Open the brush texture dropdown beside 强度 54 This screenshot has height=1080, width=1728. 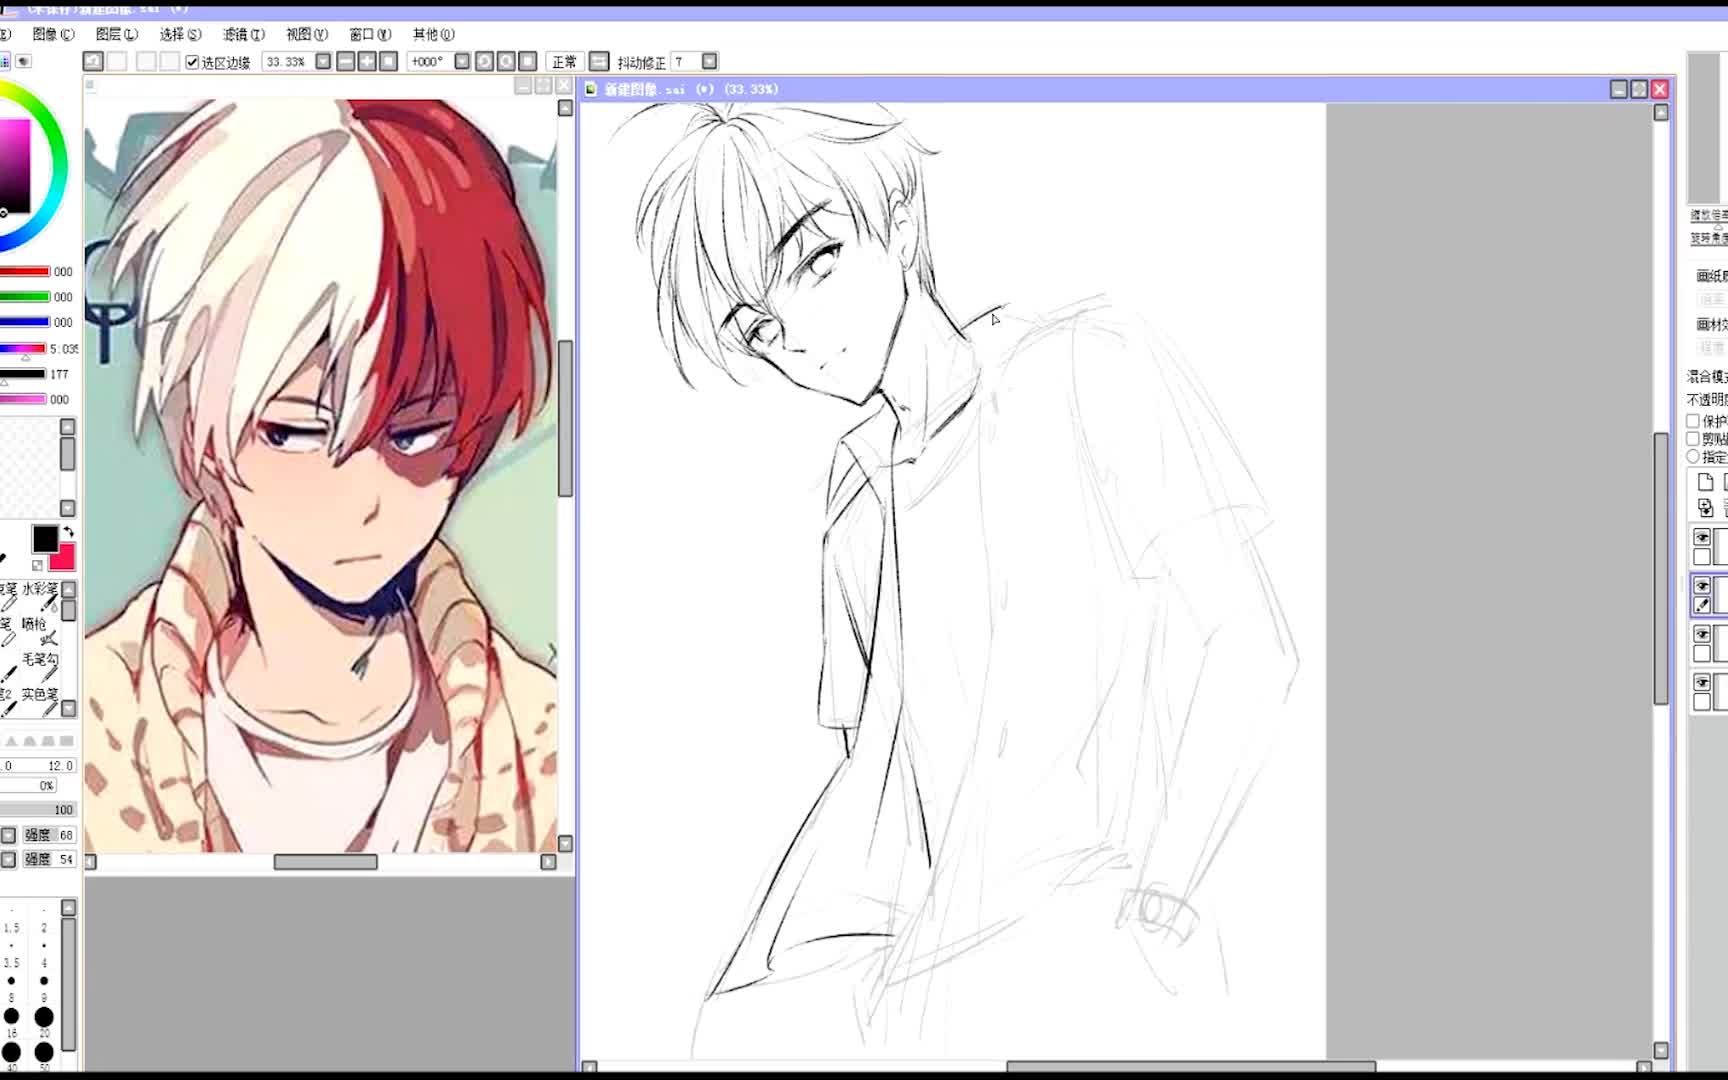pyautogui.click(x=8, y=860)
